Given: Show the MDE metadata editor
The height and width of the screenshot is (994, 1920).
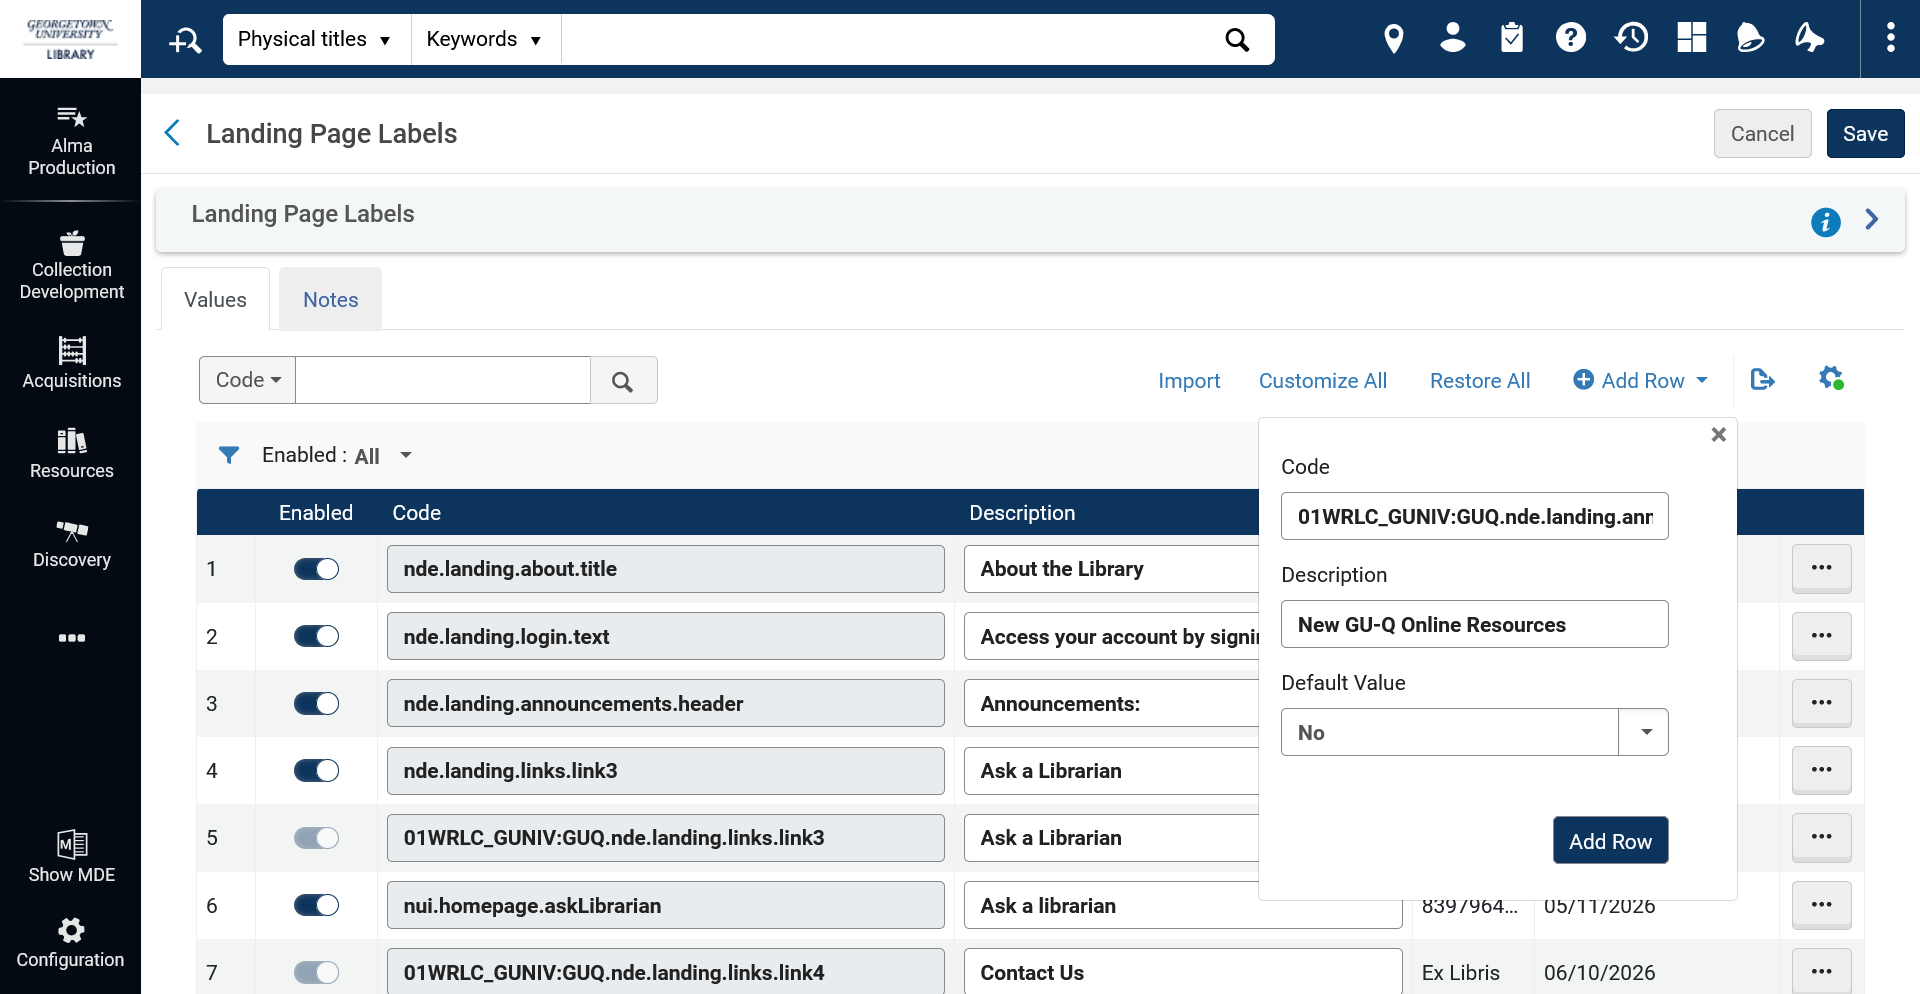Looking at the screenshot, I should 71,857.
